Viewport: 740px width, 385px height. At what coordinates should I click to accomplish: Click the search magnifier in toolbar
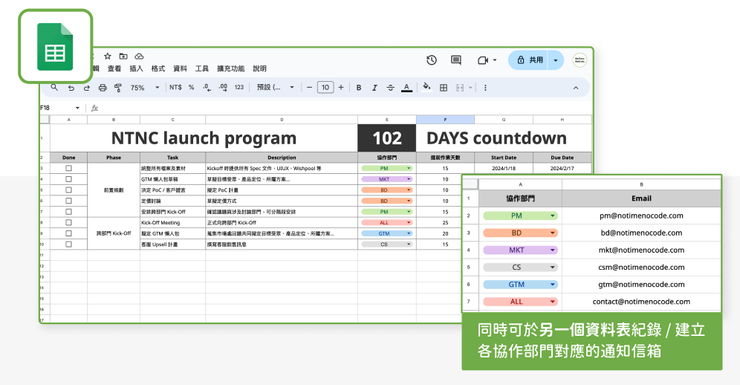[x=55, y=87]
